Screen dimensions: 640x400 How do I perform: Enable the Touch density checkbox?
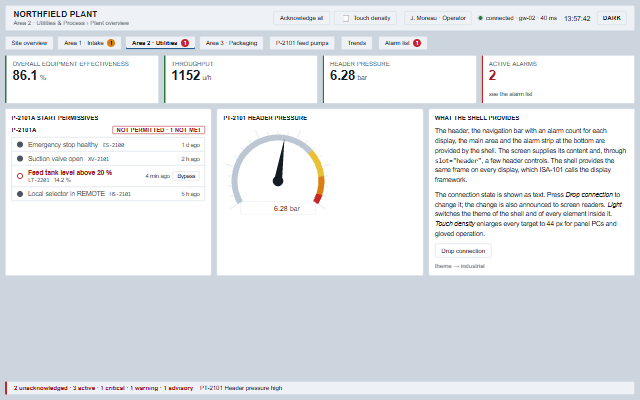[346, 18]
